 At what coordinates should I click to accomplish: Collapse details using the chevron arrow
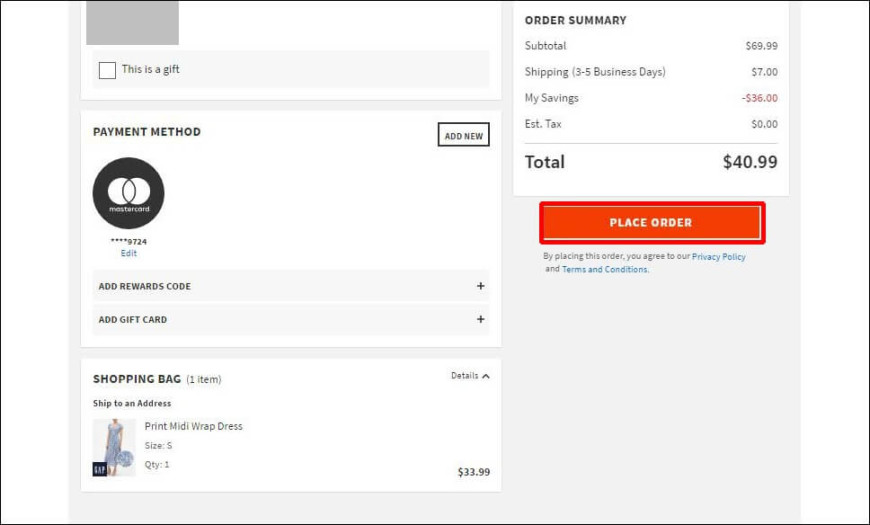(x=486, y=376)
